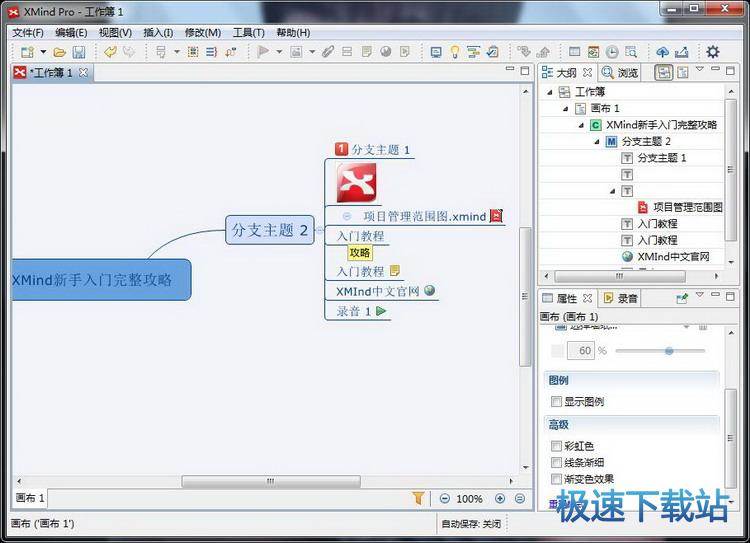Open the 修改(M) menu
The height and width of the screenshot is (543, 750).
pyautogui.click(x=203, y=33)
